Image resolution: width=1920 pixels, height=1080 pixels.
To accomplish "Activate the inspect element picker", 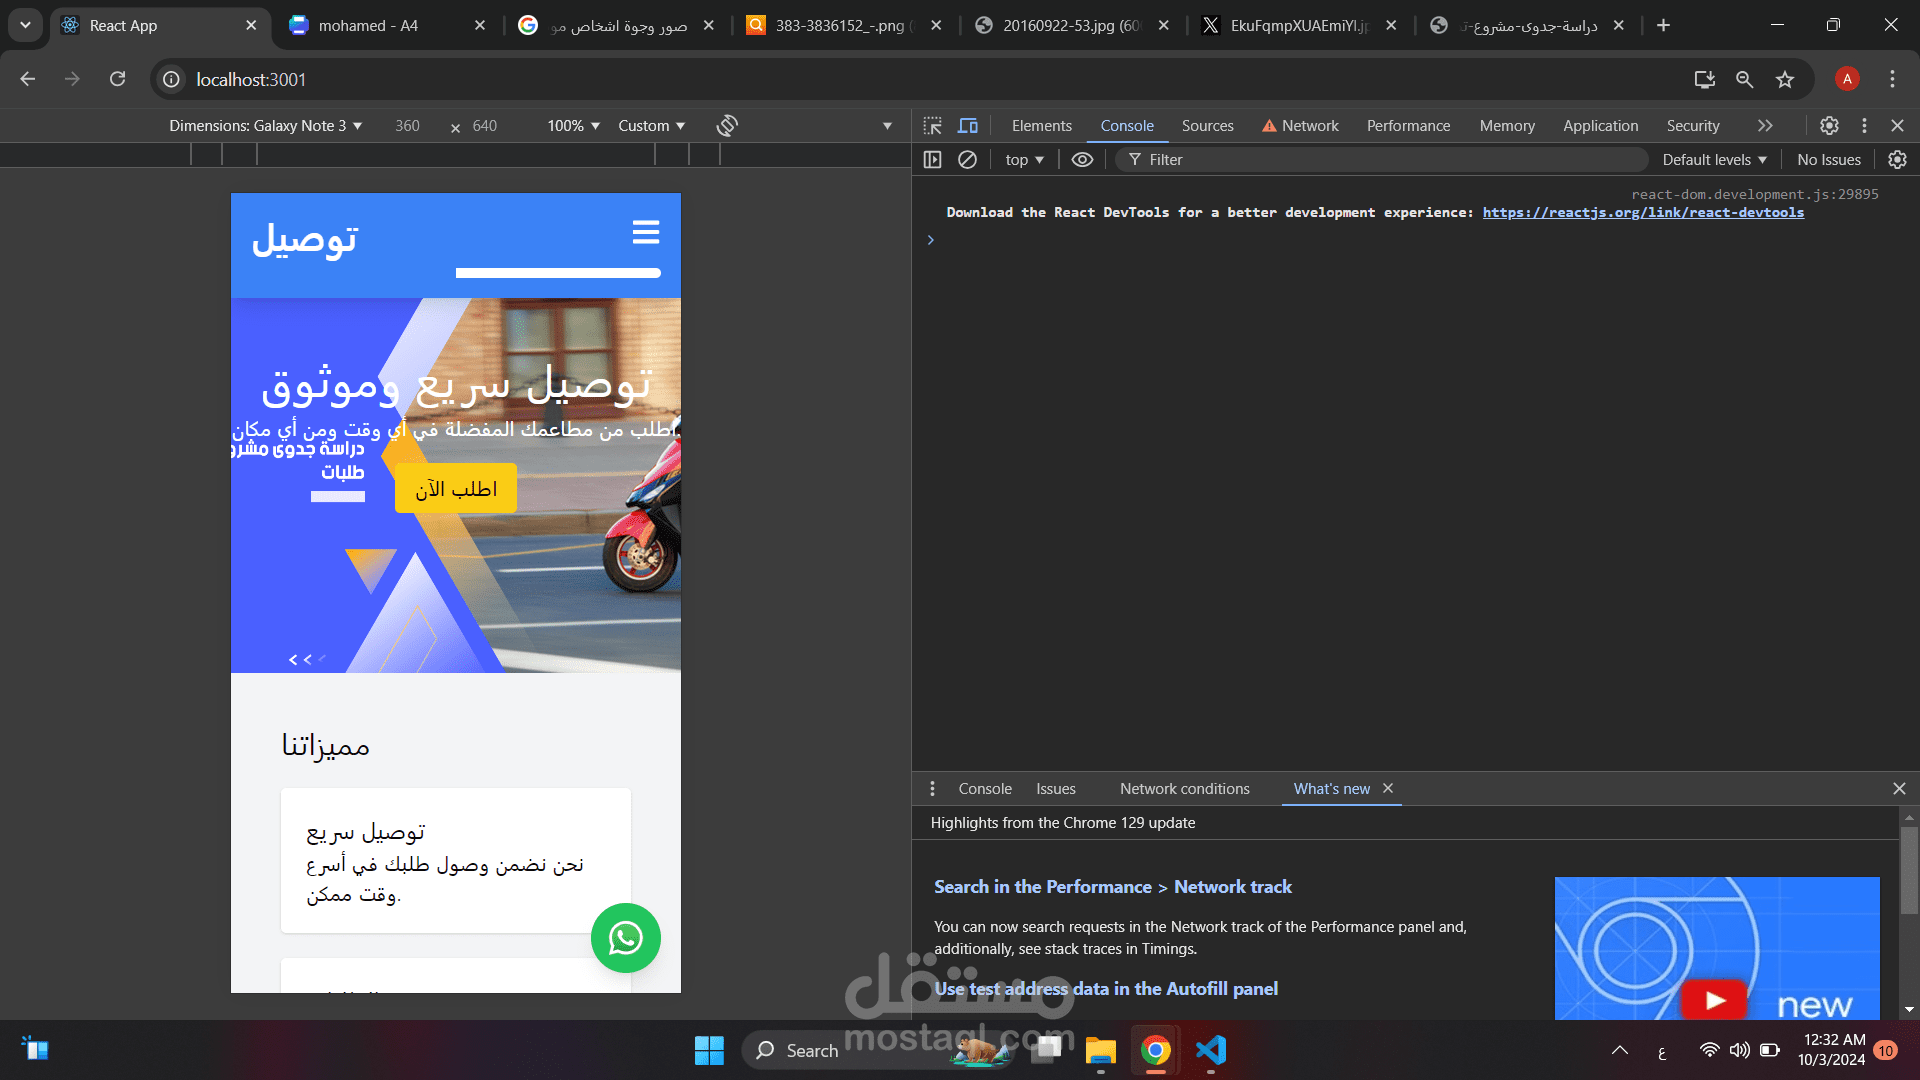I will click(933, 125).
